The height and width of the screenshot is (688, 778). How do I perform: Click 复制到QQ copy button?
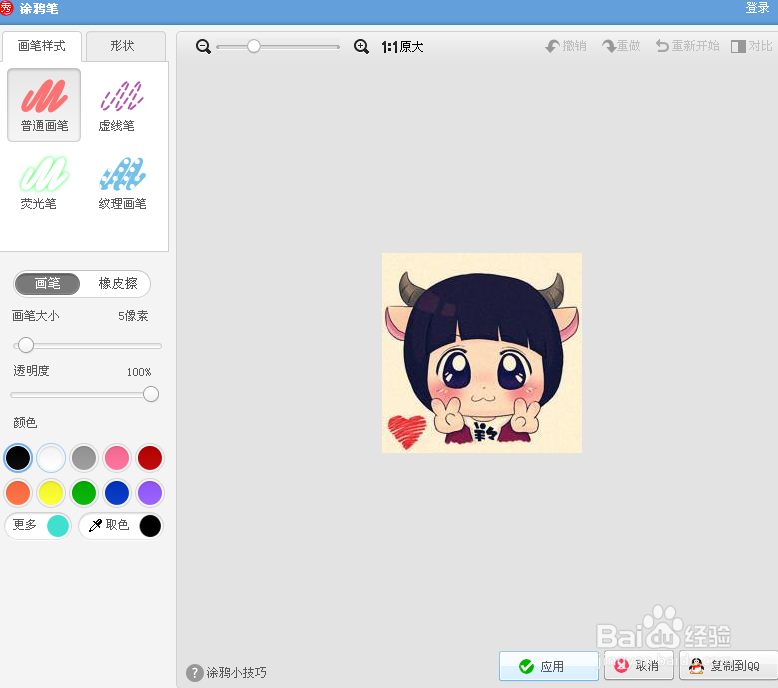(728, 666)
